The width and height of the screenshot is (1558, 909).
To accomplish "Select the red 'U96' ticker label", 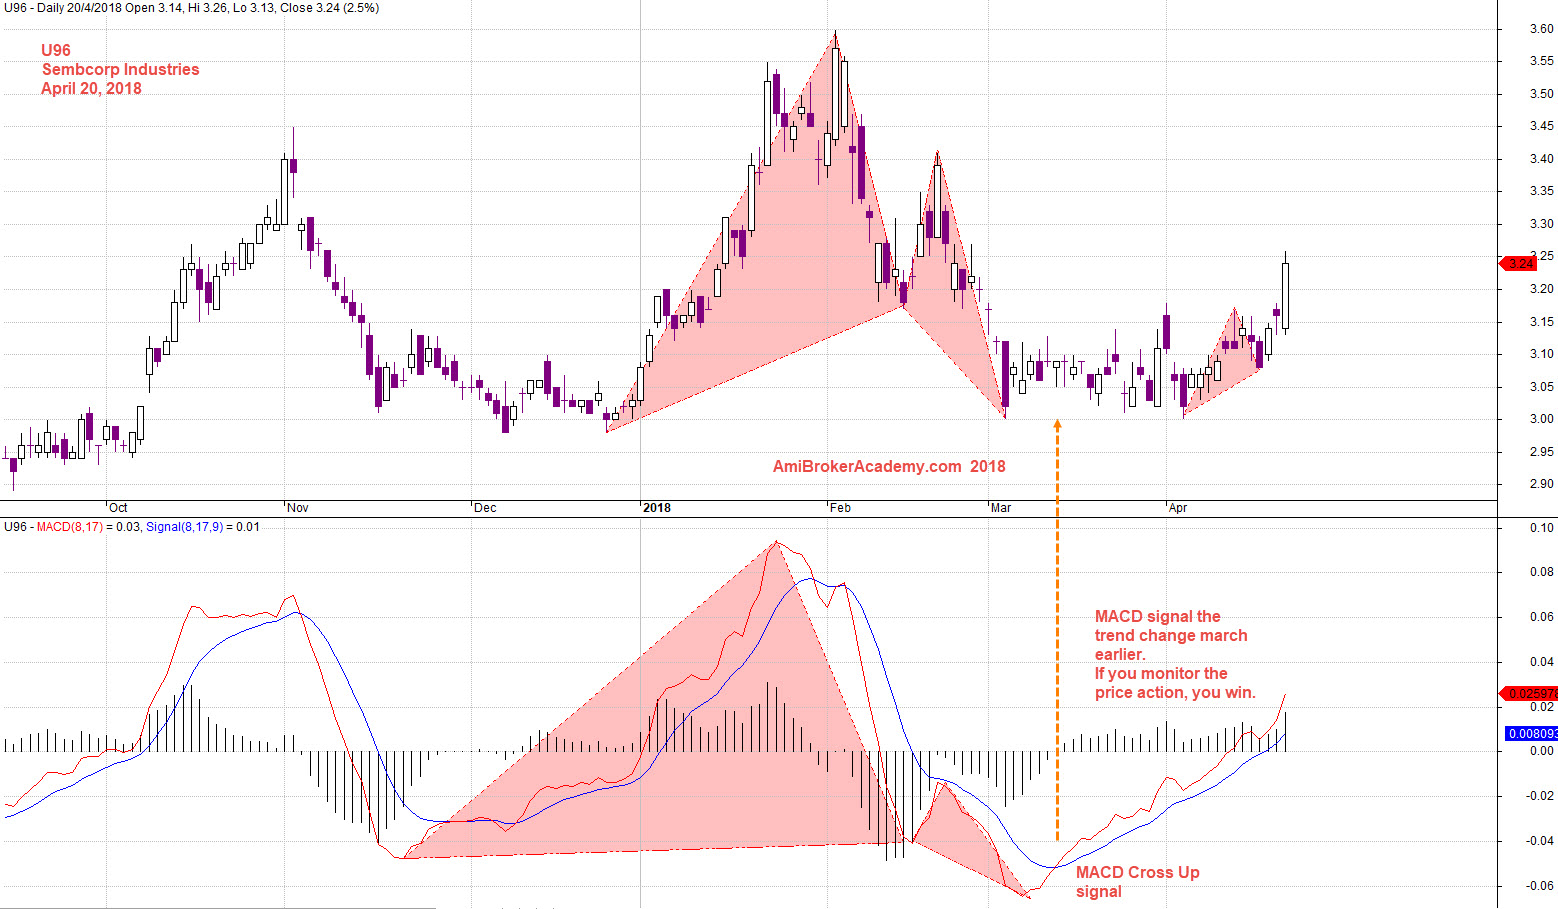I will click(x=56, y=50).
